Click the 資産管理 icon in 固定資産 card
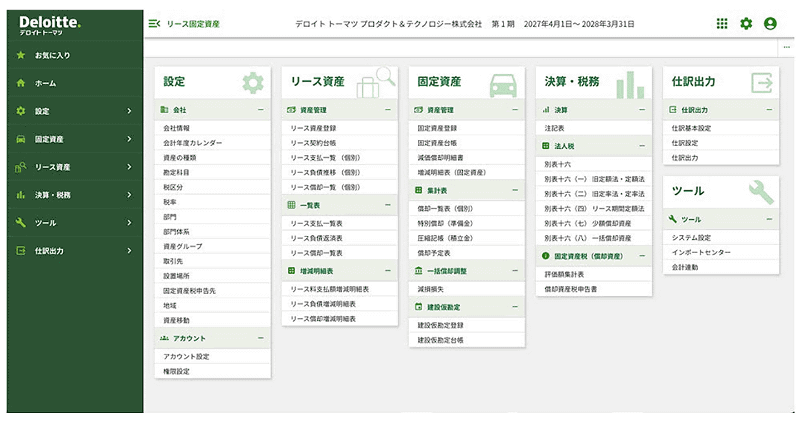The height and width of the screenshot is (424, 800). pyautogui.click(x=418, y=110)
